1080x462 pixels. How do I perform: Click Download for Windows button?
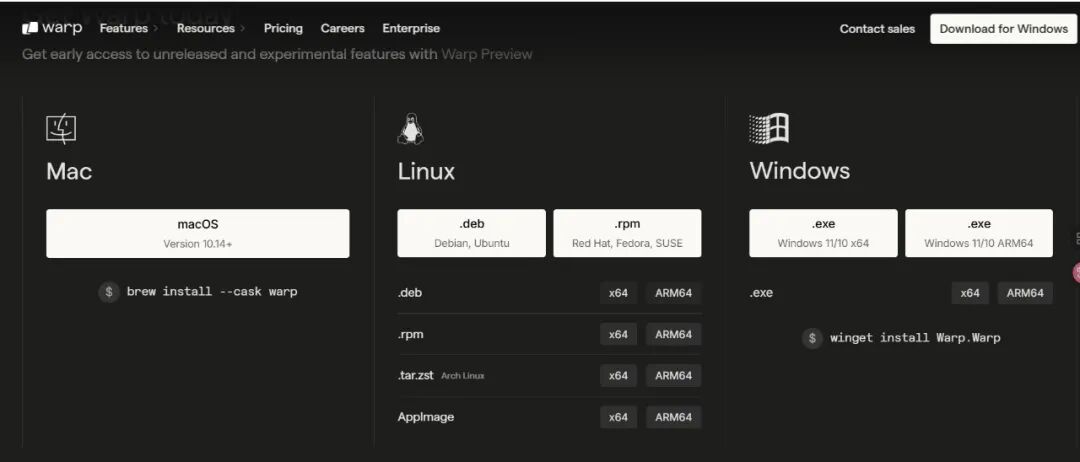coord(1004,29)
